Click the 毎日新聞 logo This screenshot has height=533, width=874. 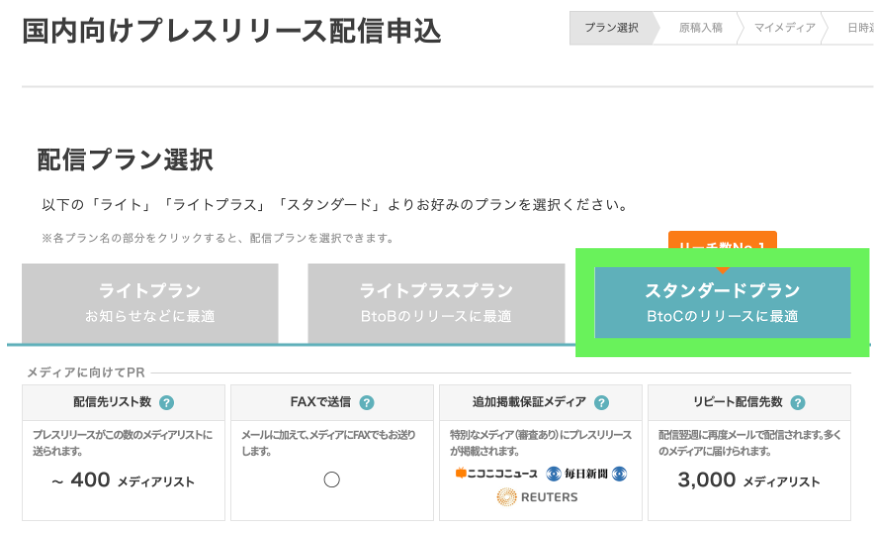pyautogui.click(x=577, y=474)
